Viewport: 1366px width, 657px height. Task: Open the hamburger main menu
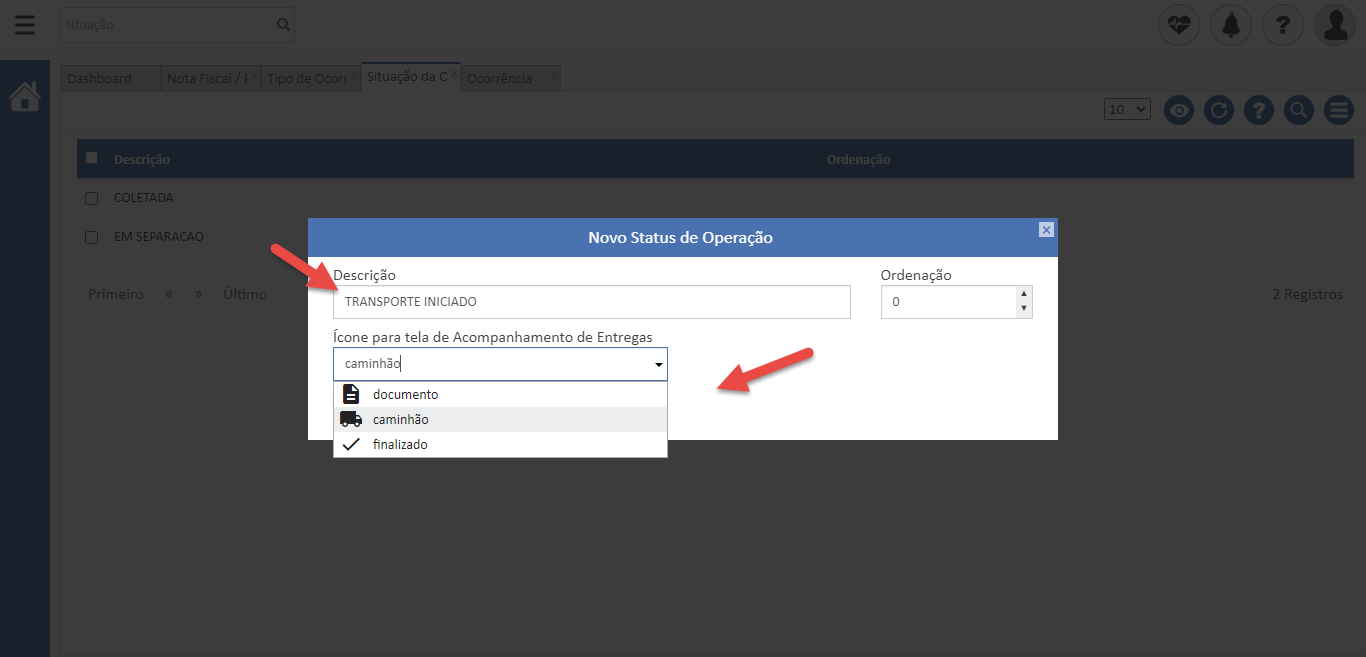click(x=25, y=25)
